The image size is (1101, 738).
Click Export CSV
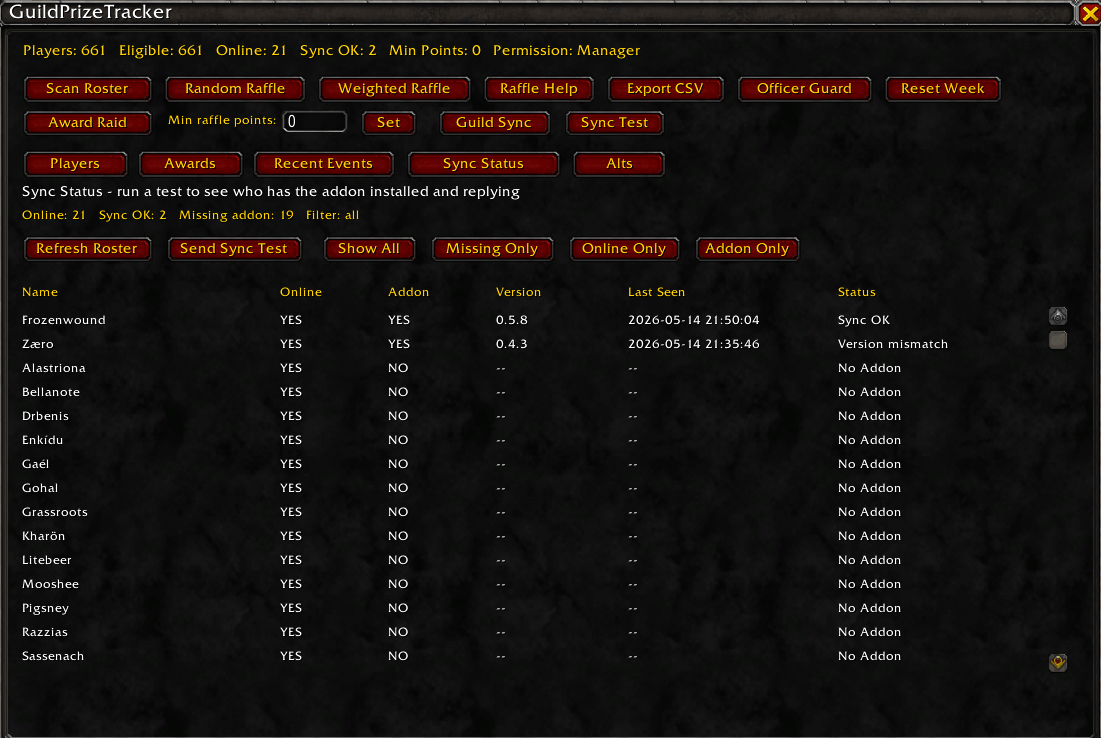coord(665,88)
